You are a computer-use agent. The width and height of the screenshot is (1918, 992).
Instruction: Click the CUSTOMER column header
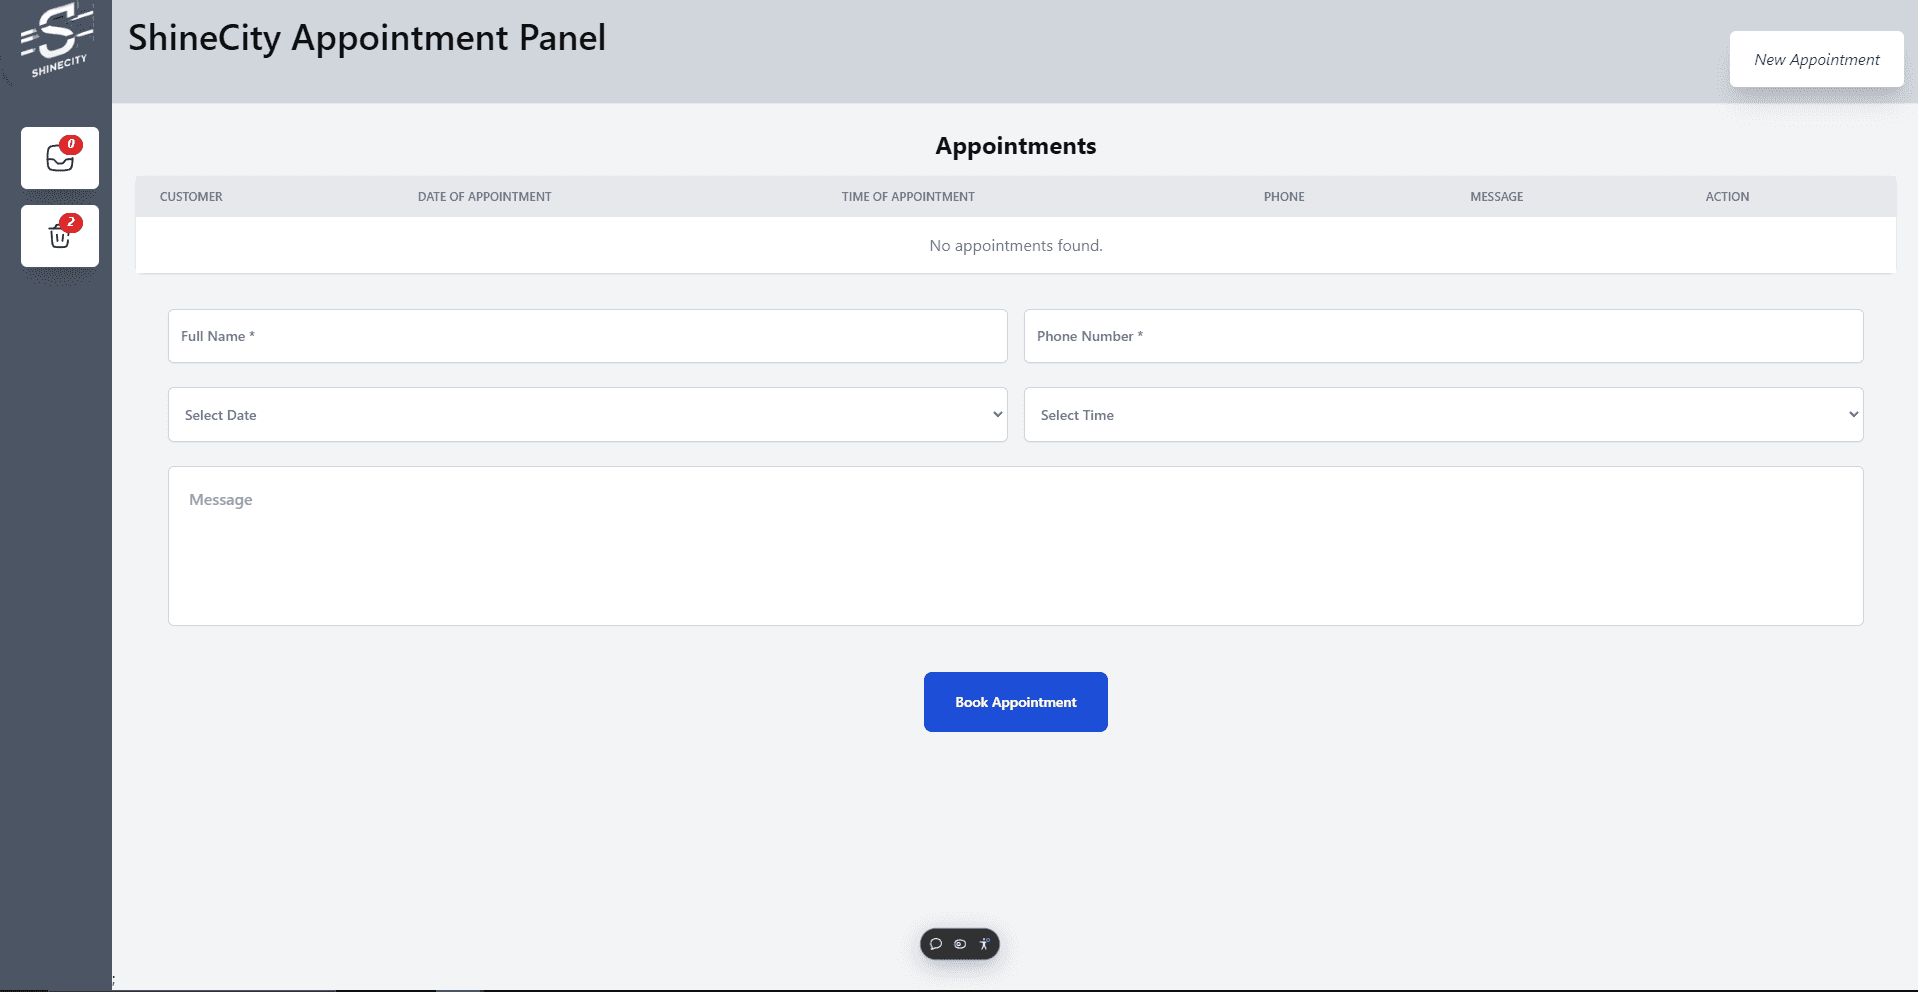click(x=191, y=197)
